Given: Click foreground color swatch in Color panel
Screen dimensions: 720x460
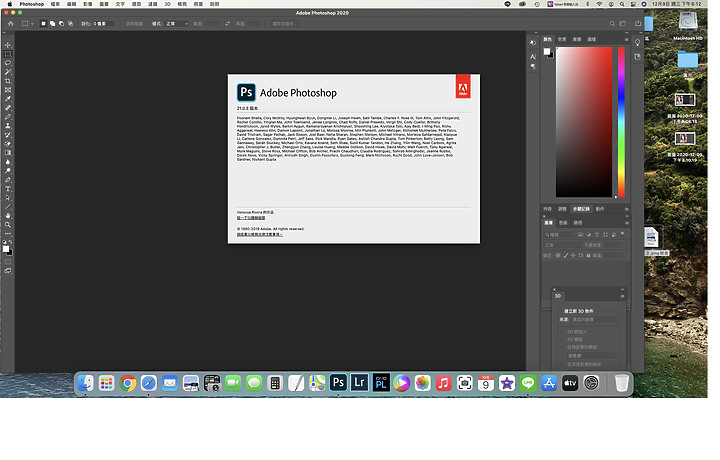Looking at the screenshot, I should (x=547, y=52).
